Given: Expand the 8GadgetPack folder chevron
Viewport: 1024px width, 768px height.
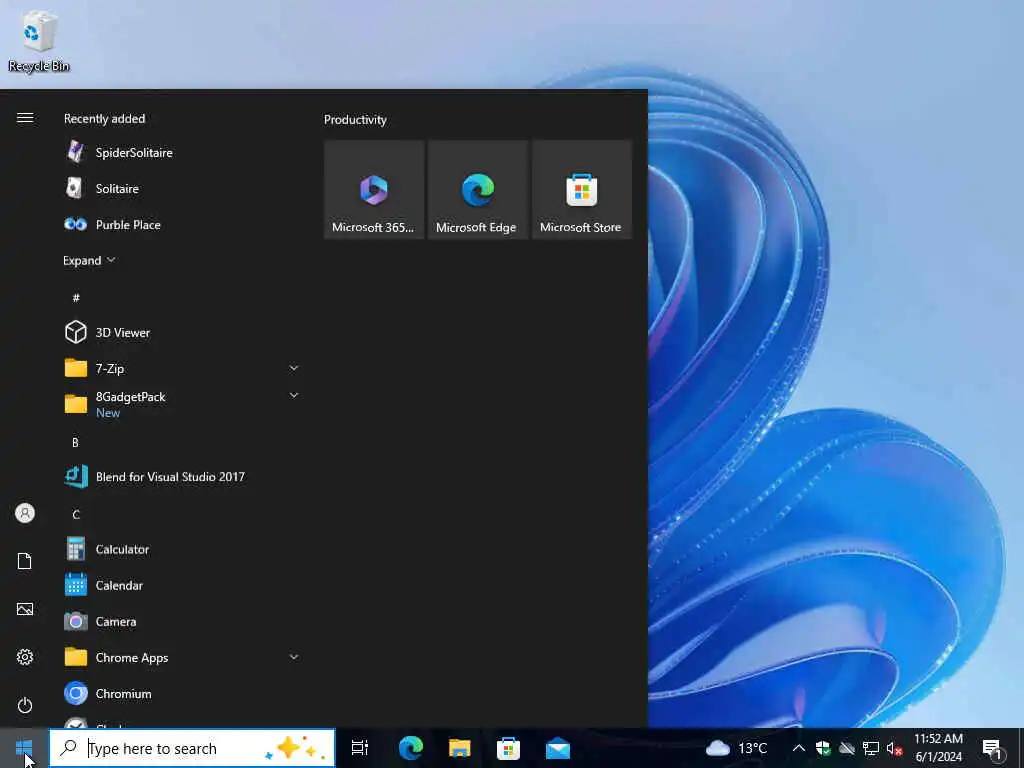Looking at the screenshot, I should (x=294, y=395).
